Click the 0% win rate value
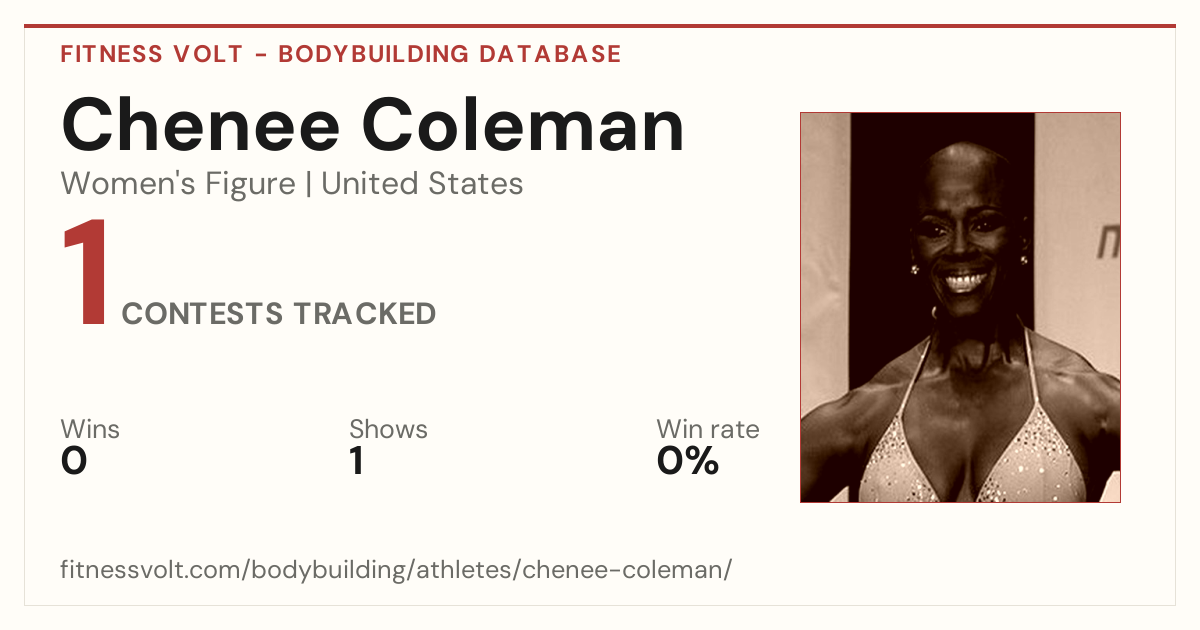1200x630 pixels. tap(688, 461)
